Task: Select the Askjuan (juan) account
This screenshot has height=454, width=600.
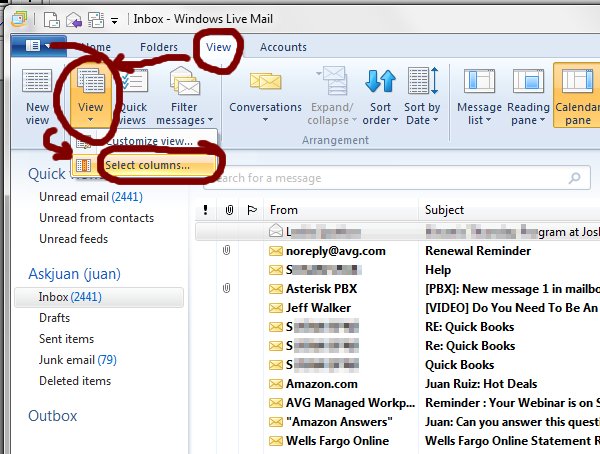Action: tap(74, 274)
